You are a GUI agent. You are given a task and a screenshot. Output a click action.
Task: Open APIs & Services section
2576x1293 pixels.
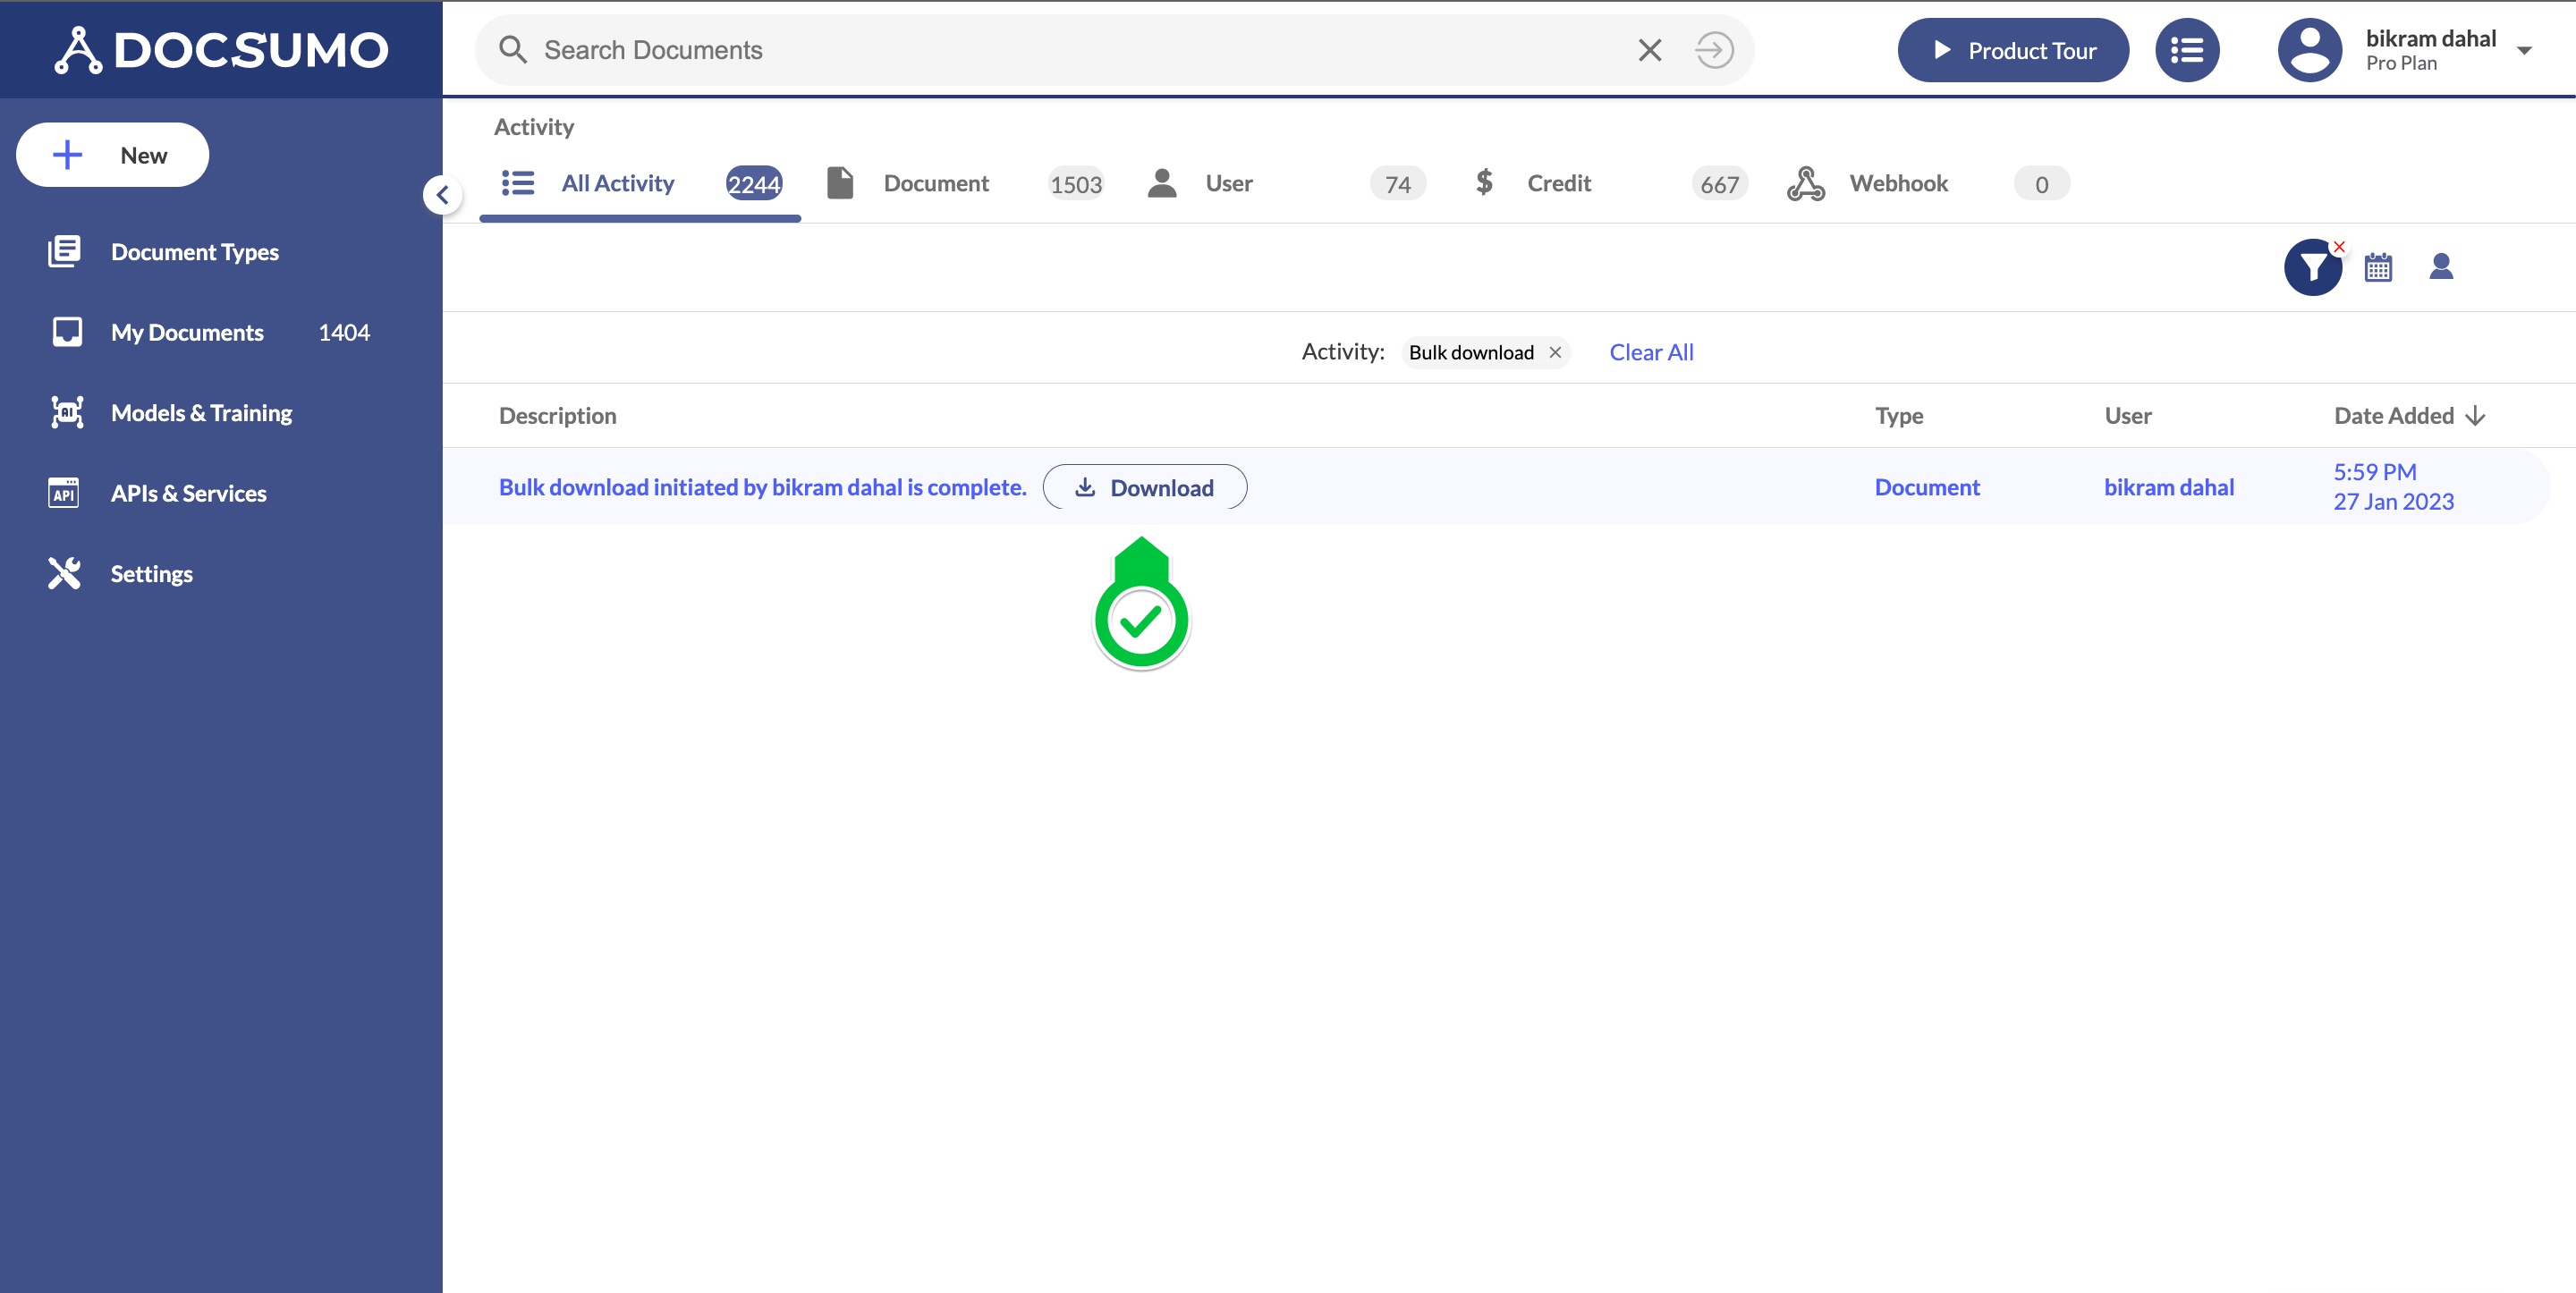coord(188,493)
